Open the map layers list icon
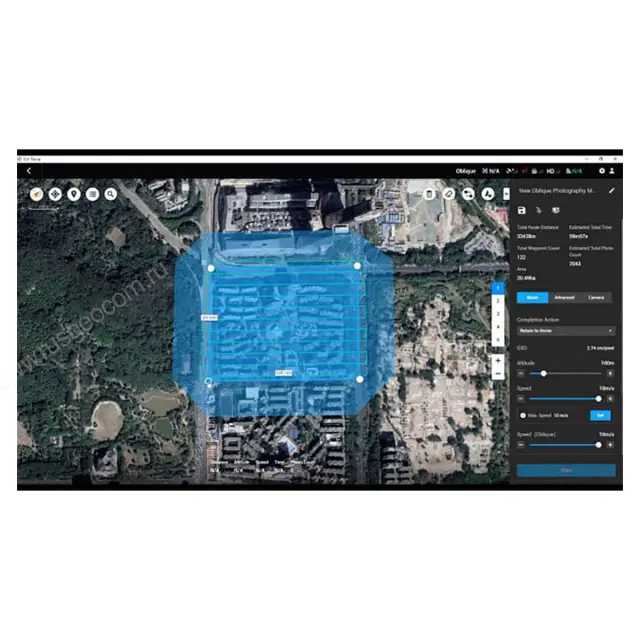 tap(92, 193)
